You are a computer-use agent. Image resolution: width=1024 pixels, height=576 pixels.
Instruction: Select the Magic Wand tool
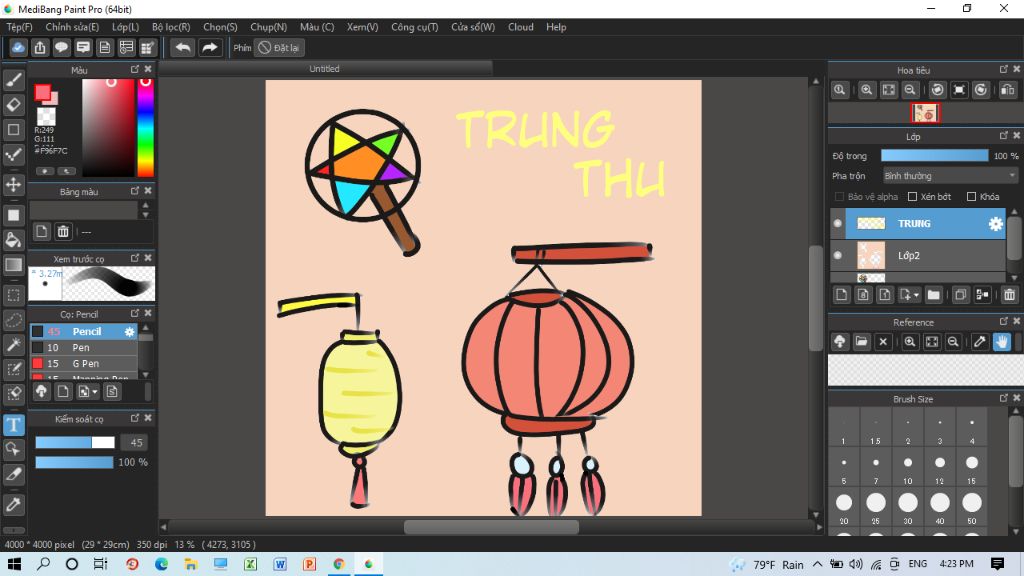point(14,345)
